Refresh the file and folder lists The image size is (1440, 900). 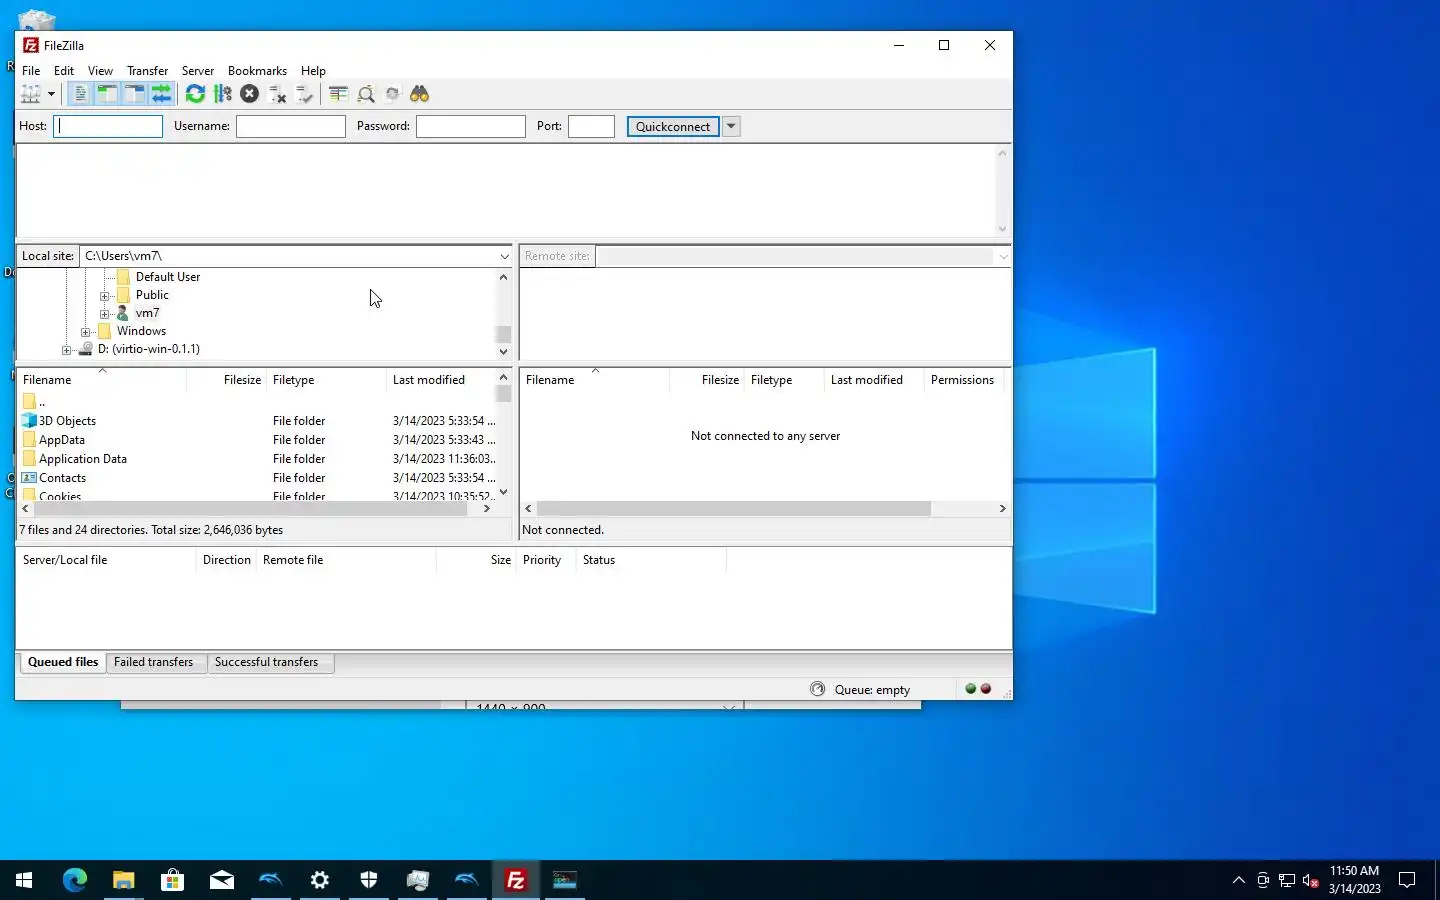[x=195, y=94]
